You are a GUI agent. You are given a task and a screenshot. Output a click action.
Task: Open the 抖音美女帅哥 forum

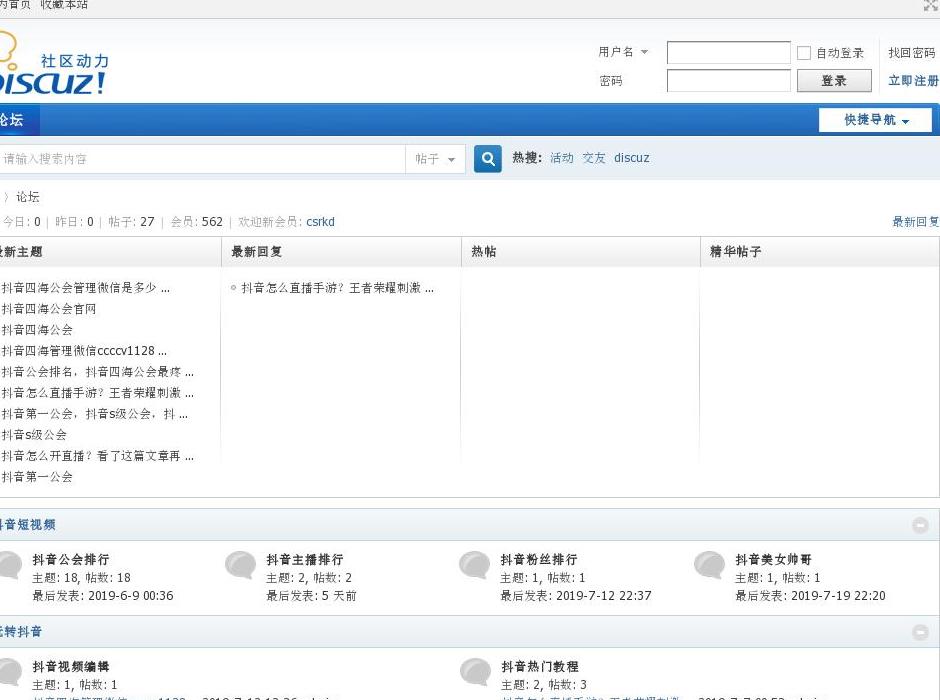[773, 560]
